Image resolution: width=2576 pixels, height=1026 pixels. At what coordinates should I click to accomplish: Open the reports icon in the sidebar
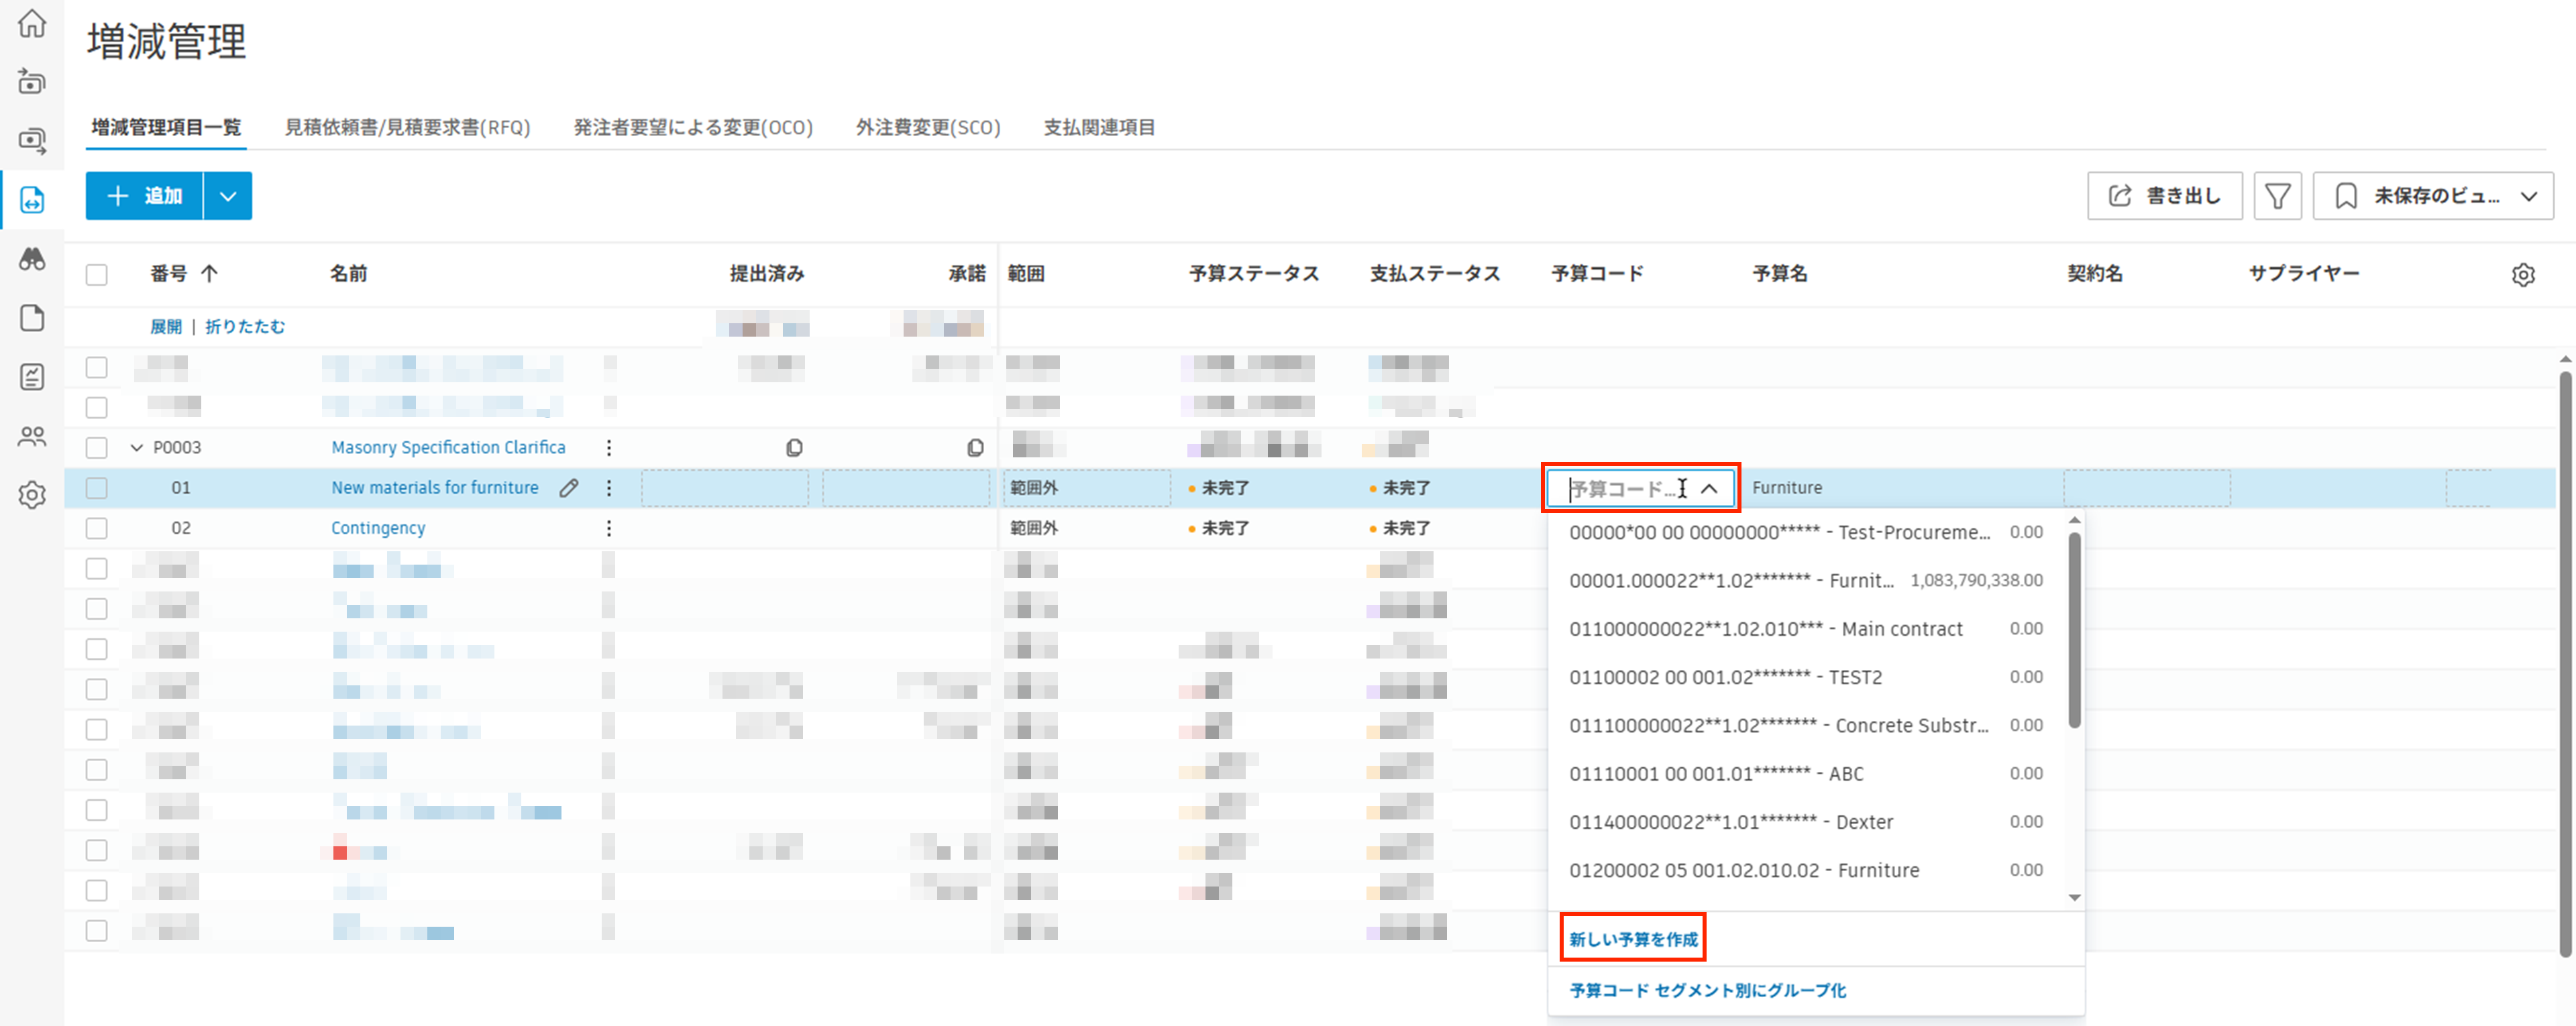pyautogui.click(x=33, y=377)
